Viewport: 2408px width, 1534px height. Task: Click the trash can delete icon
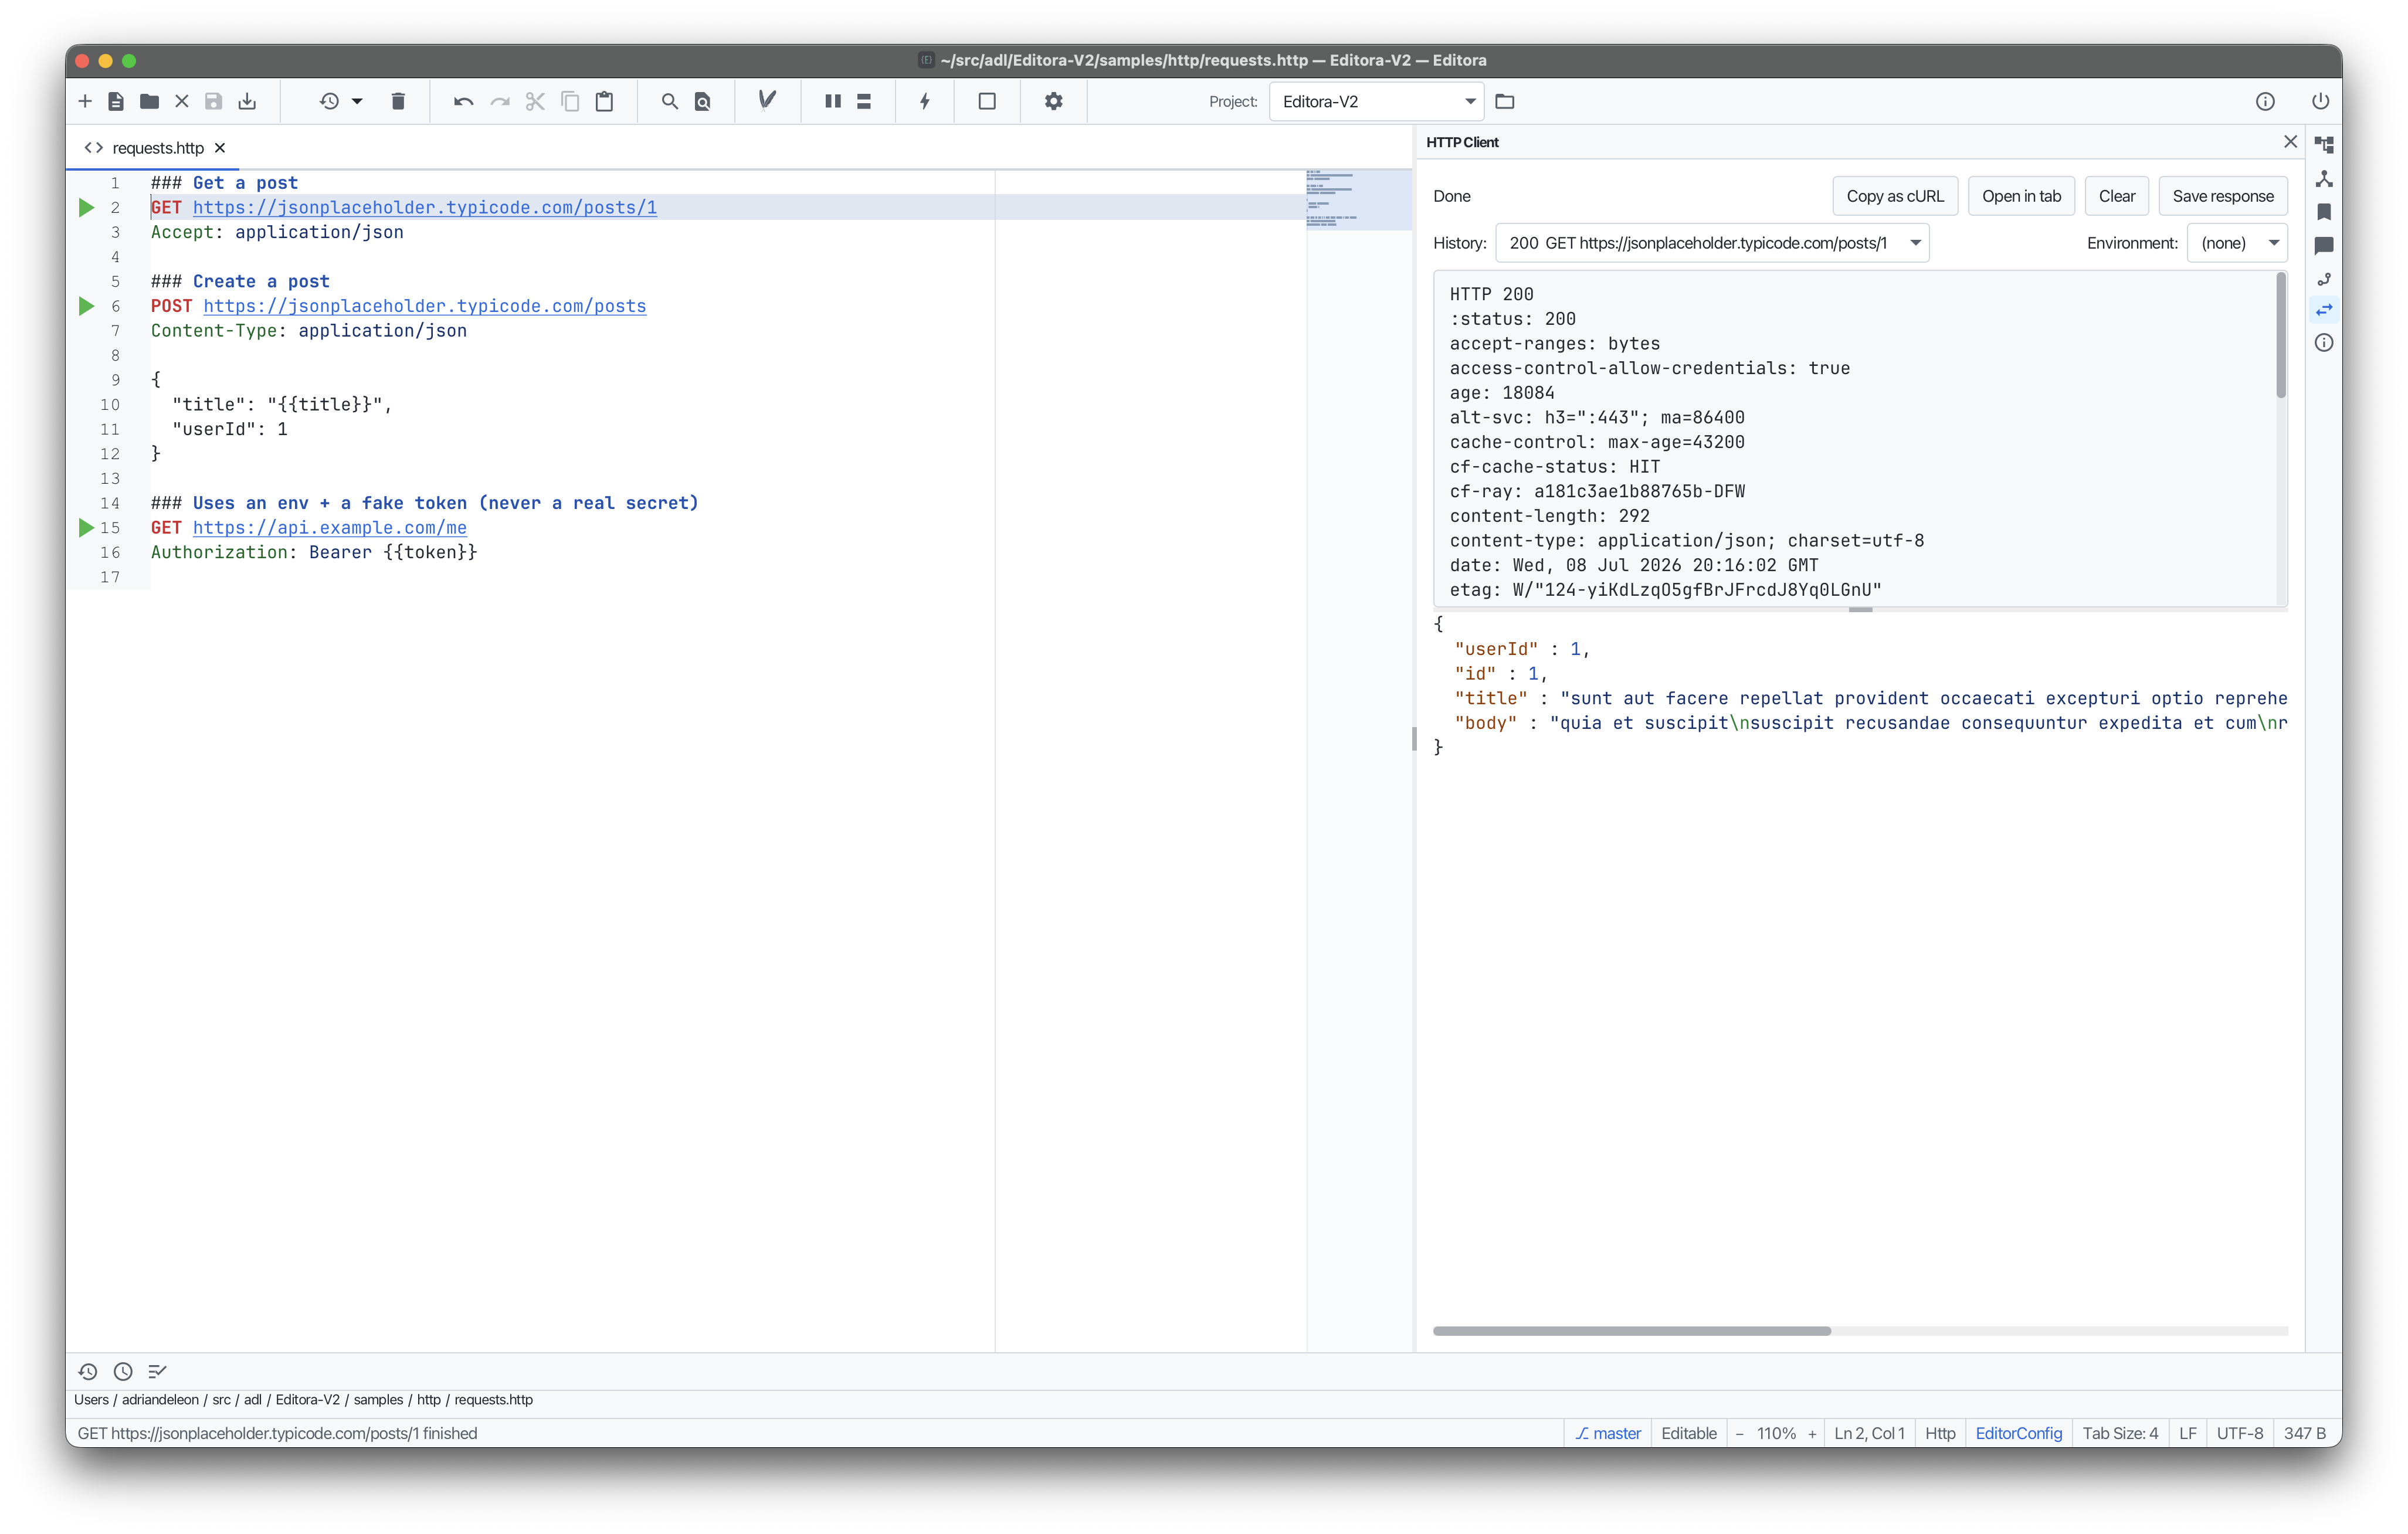click(398, 101)
